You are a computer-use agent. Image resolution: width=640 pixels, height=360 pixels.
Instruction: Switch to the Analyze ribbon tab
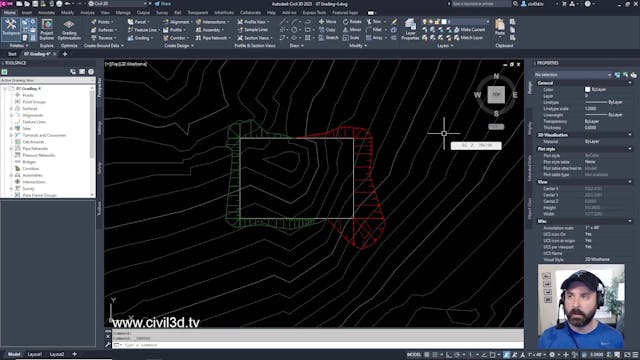click(87, 13)
